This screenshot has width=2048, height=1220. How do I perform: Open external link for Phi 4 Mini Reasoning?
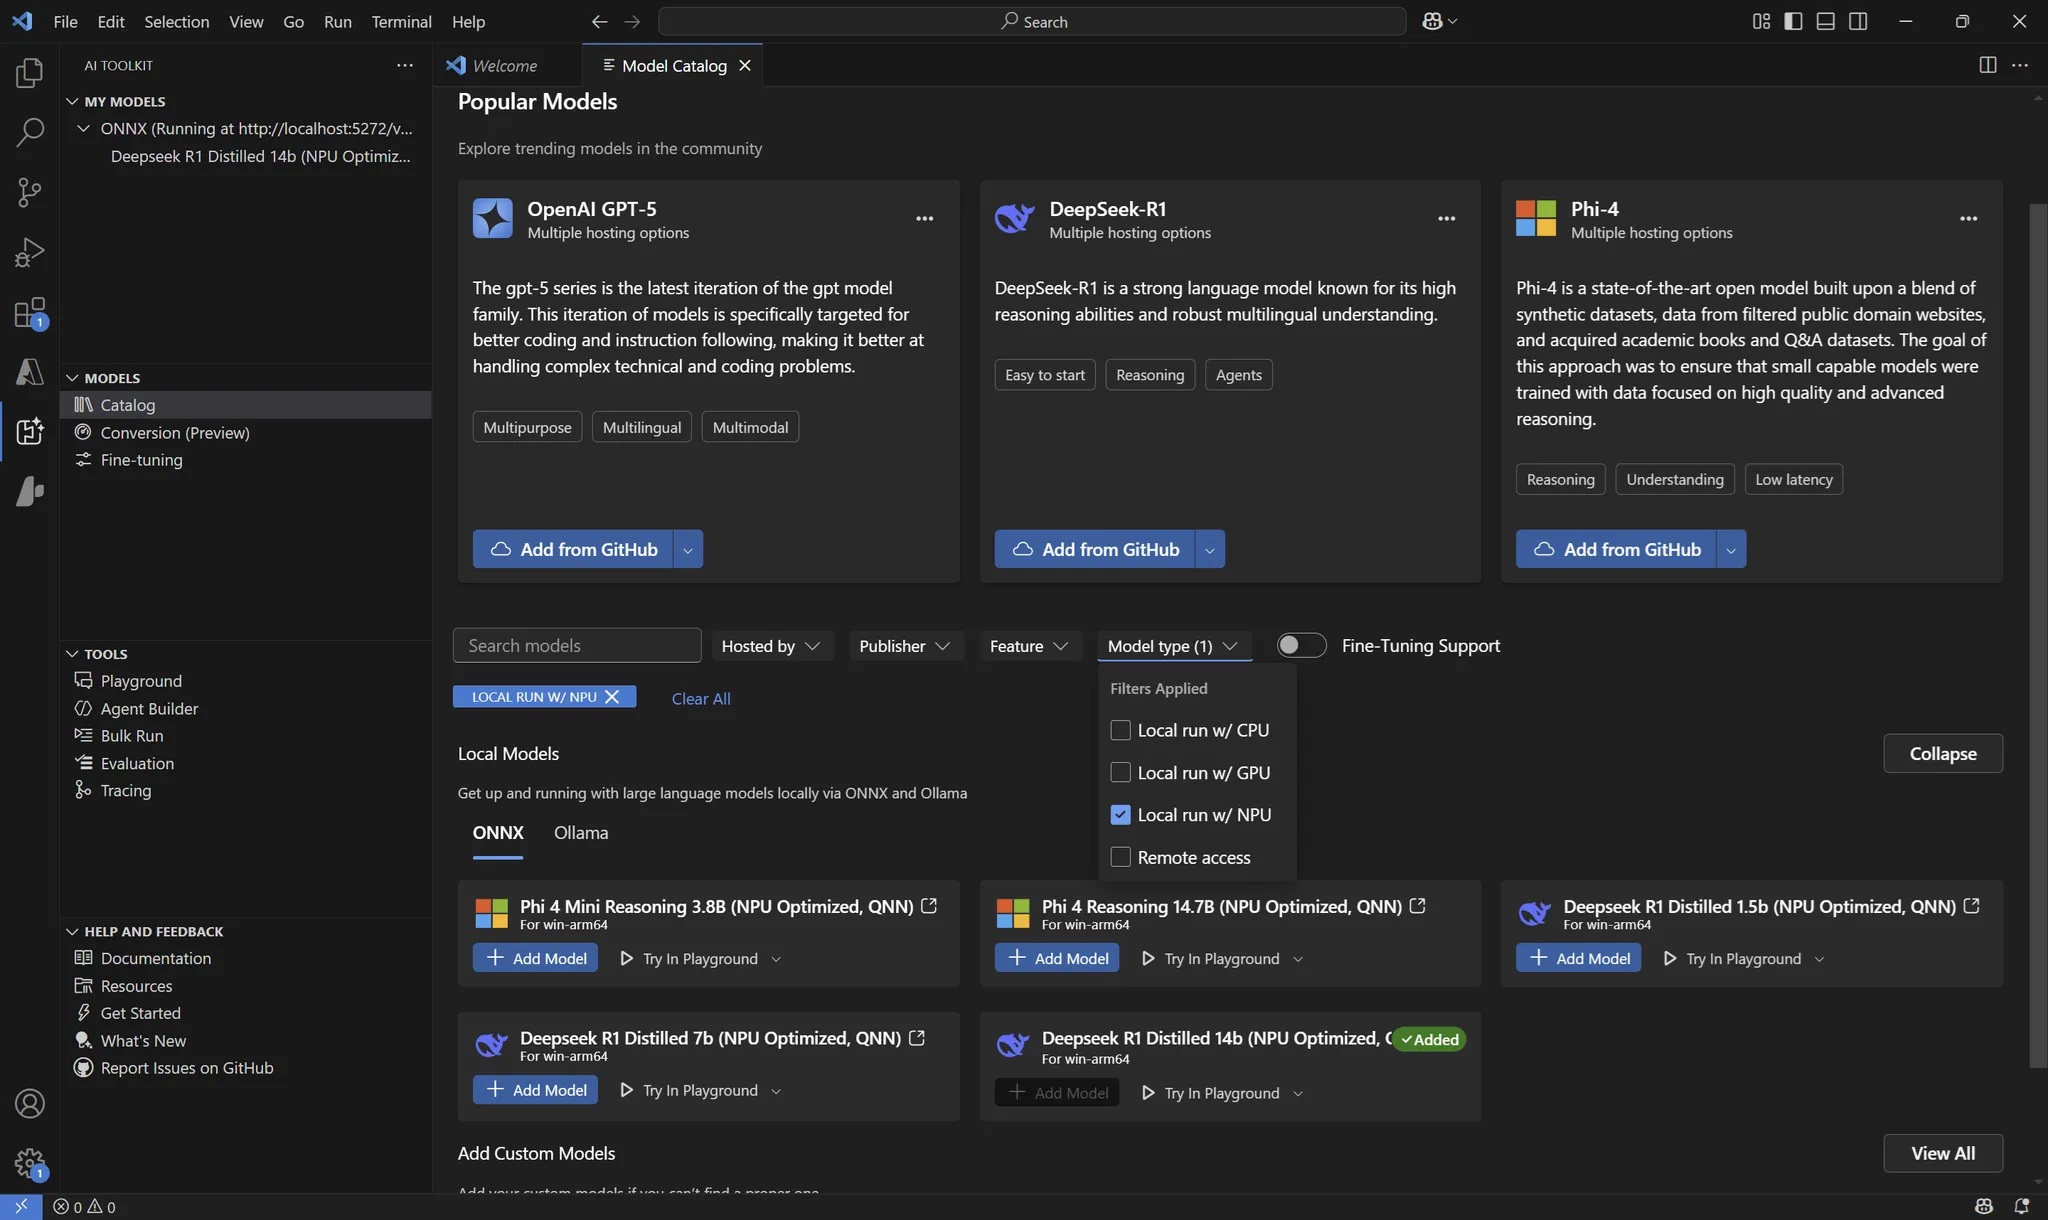click(x=929, y=905)
